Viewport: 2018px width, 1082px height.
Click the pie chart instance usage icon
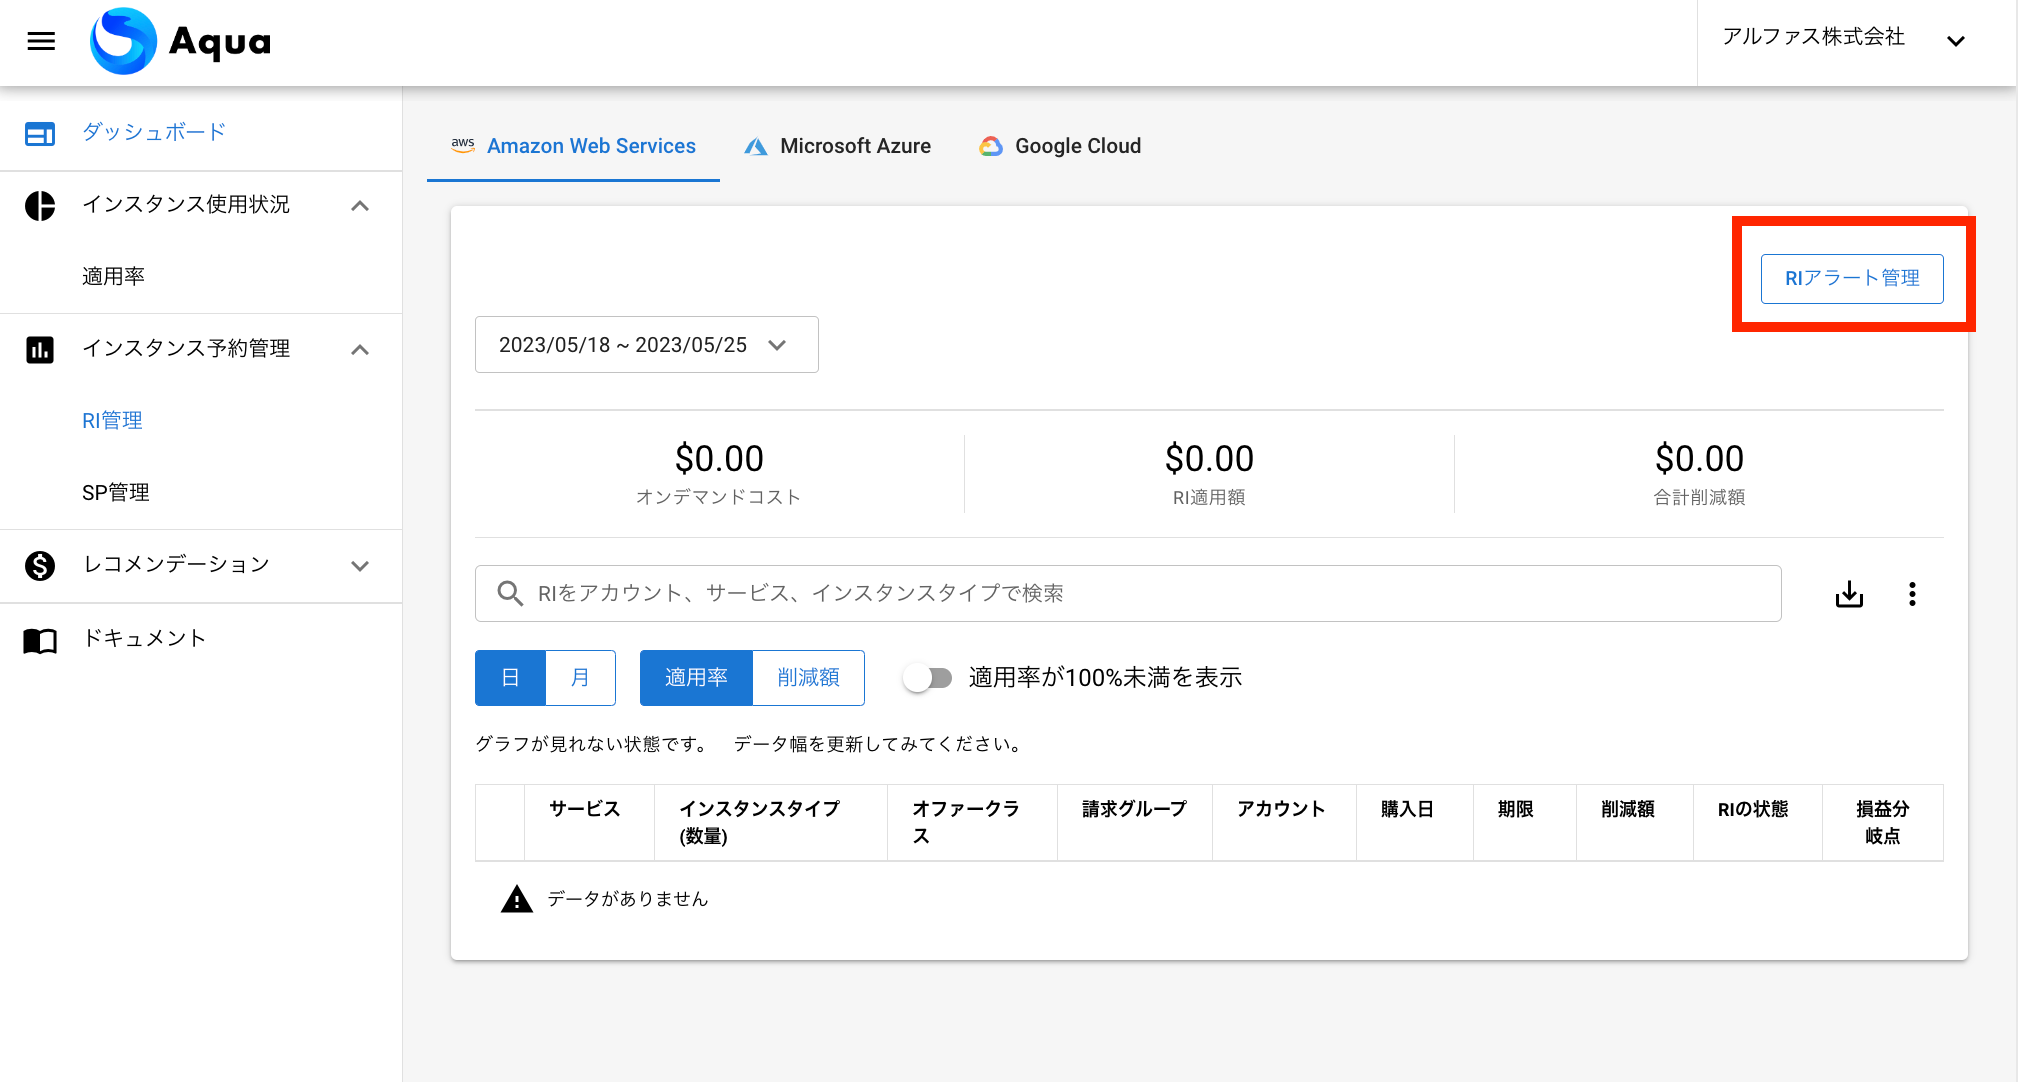40,205
